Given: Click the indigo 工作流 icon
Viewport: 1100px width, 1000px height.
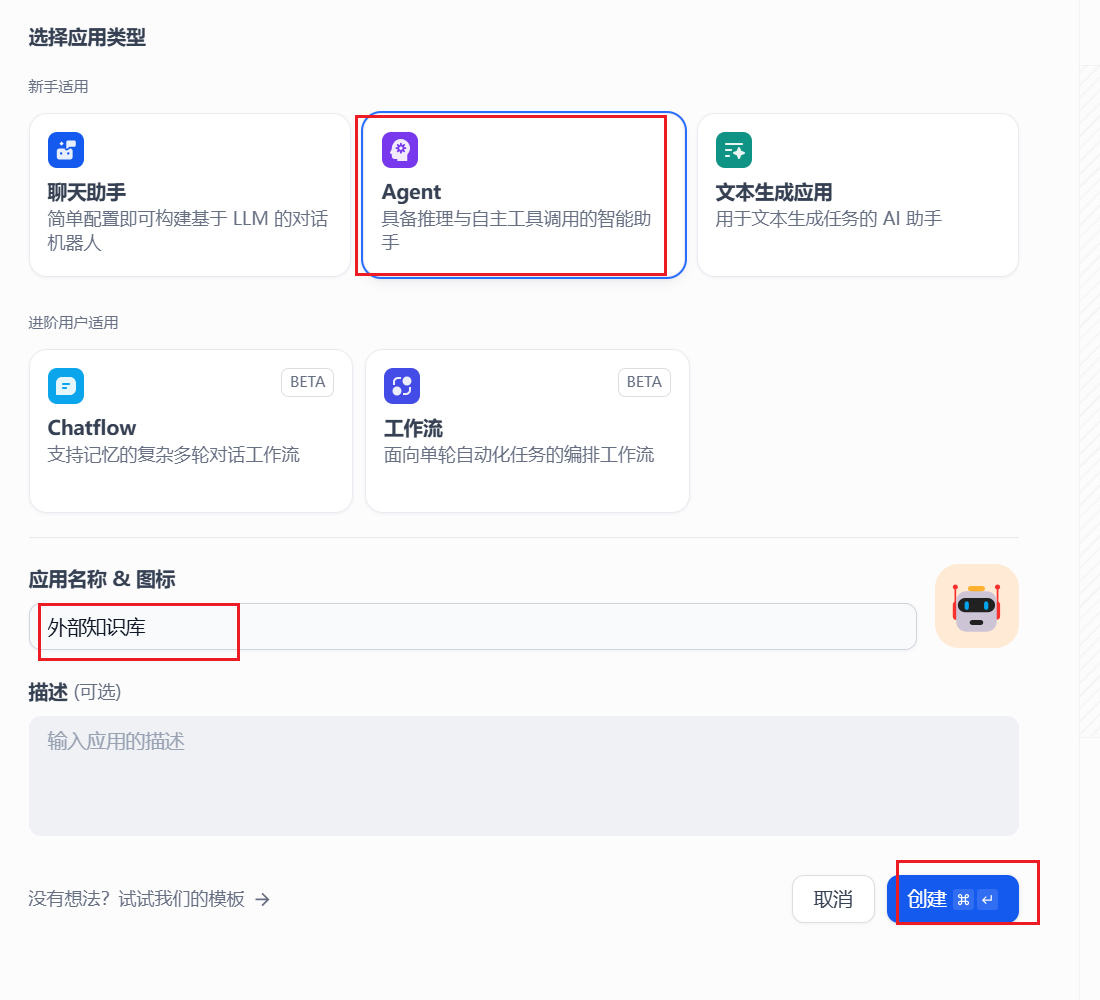Looking at the screenshot, I should [x=402, y=386].
